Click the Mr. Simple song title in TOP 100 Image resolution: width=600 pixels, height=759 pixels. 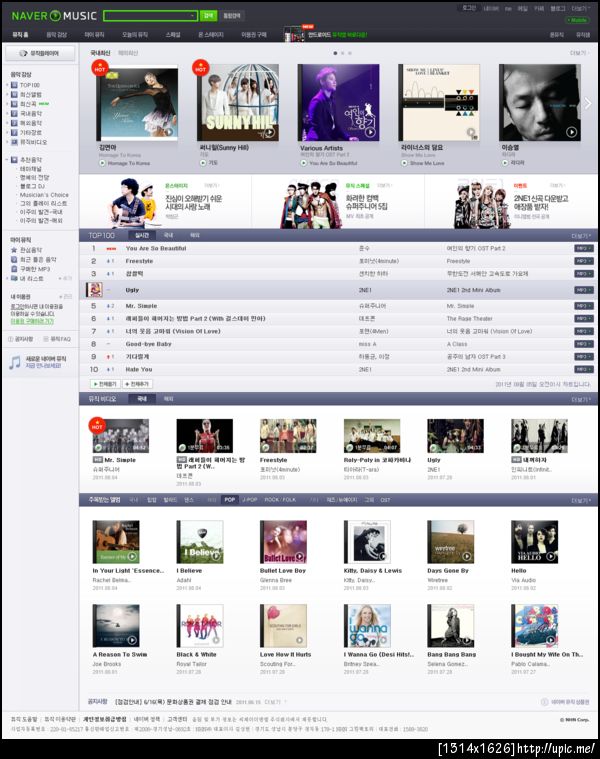tap(141, 306)
